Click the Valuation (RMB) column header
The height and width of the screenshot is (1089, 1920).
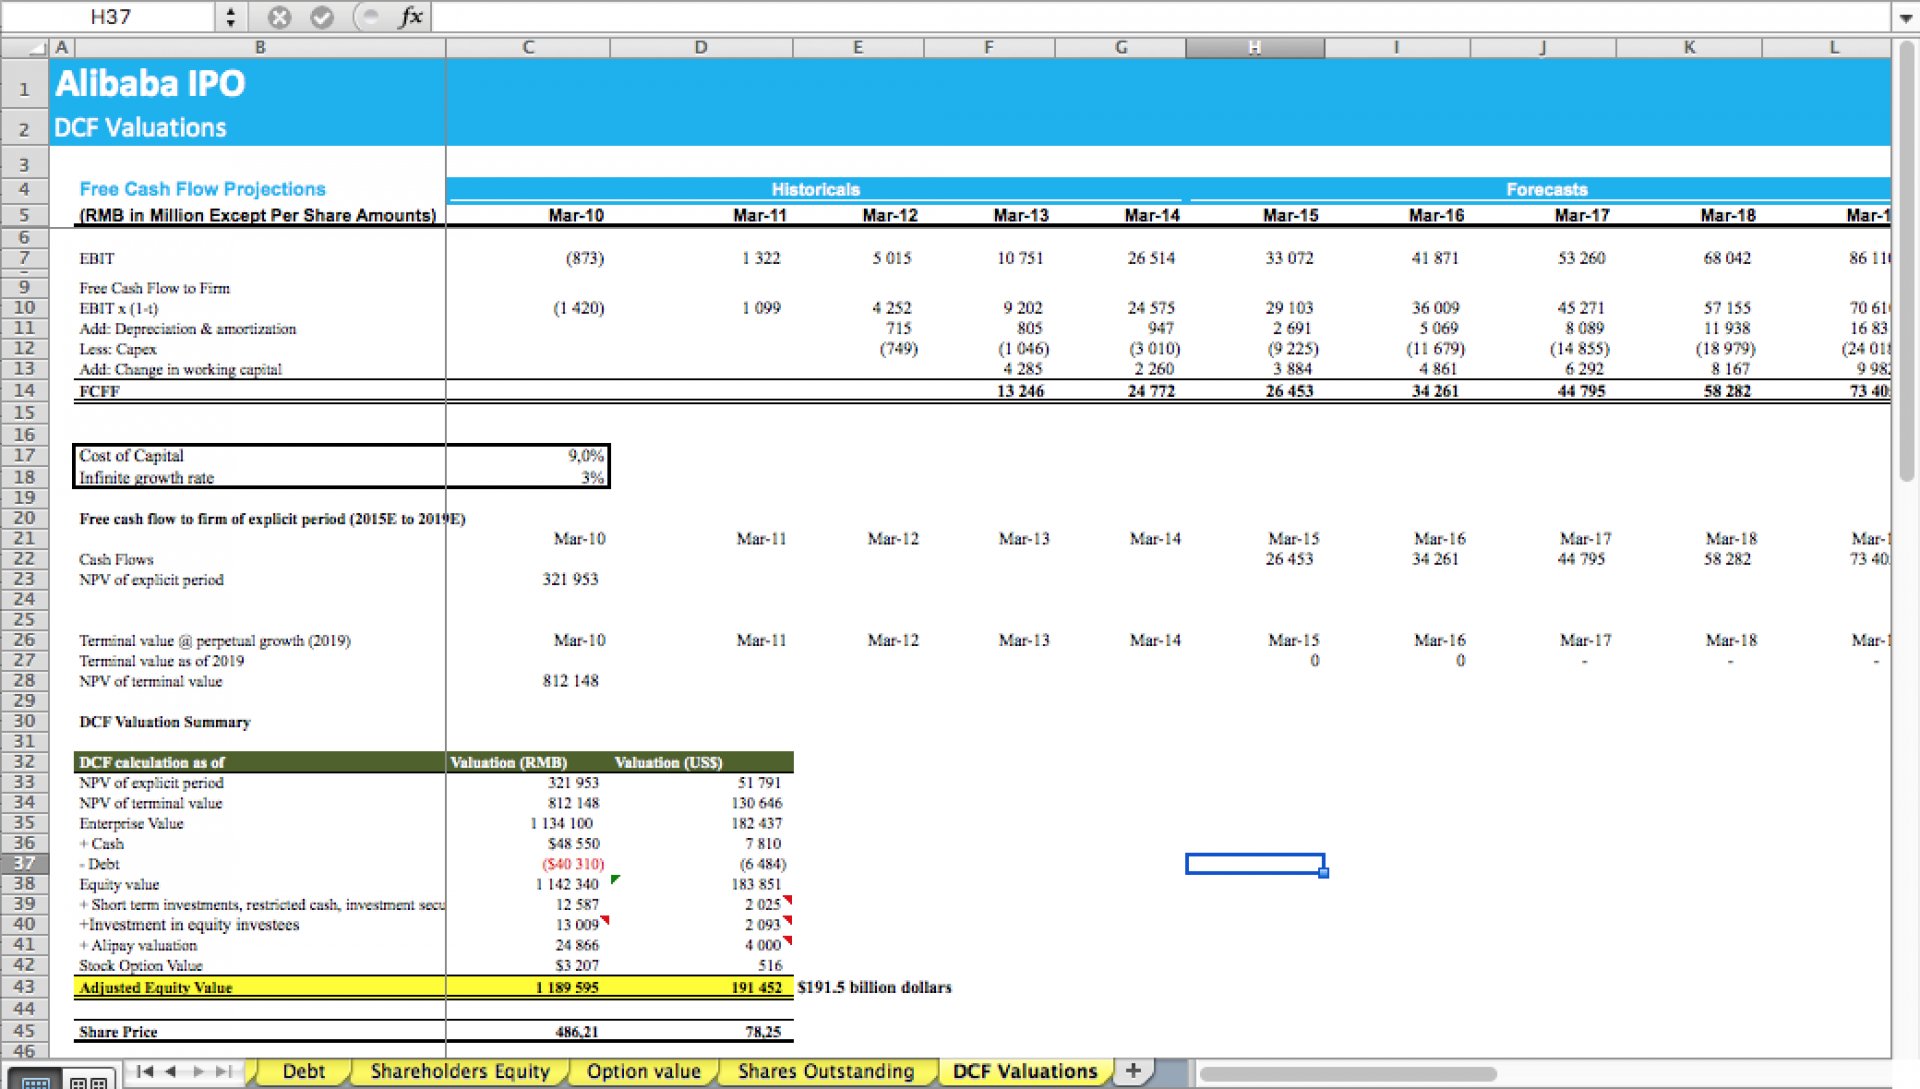(x=508, y=762)
